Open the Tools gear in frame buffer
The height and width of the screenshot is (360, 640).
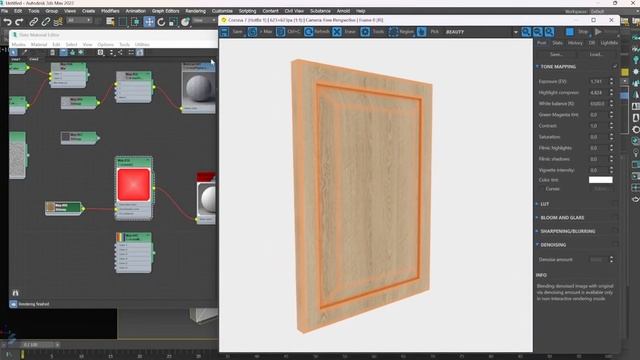point(365,32)
